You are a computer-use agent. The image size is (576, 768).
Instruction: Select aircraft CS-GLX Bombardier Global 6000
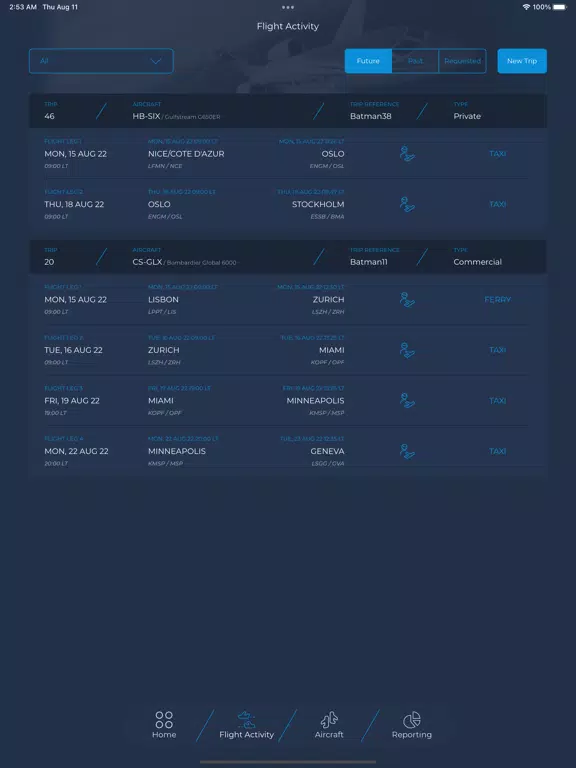[x=184, y=262]
